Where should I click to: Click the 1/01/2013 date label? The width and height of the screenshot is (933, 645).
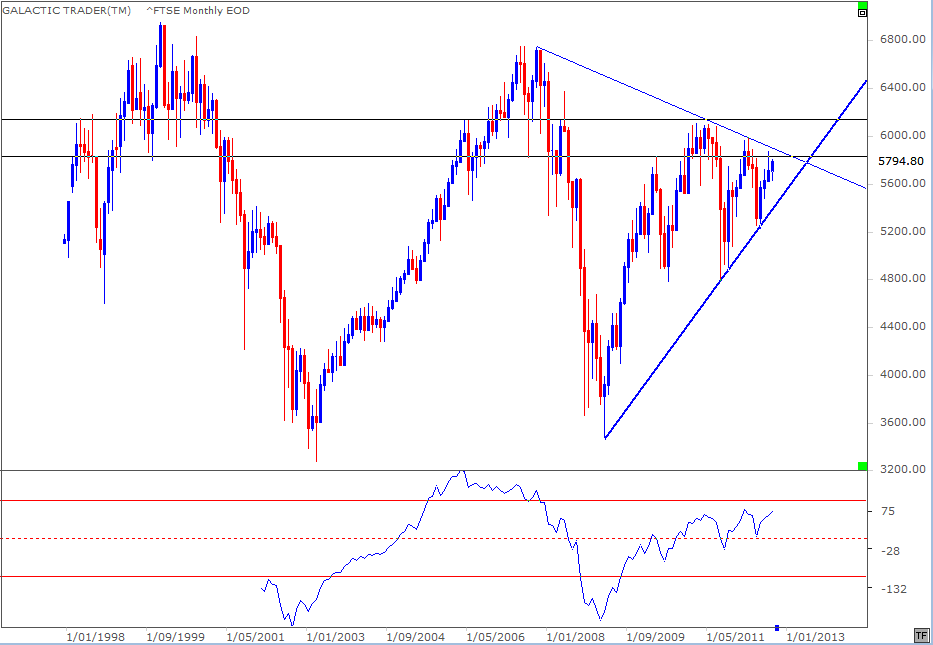pyautogui.click(x=815, y=637)
